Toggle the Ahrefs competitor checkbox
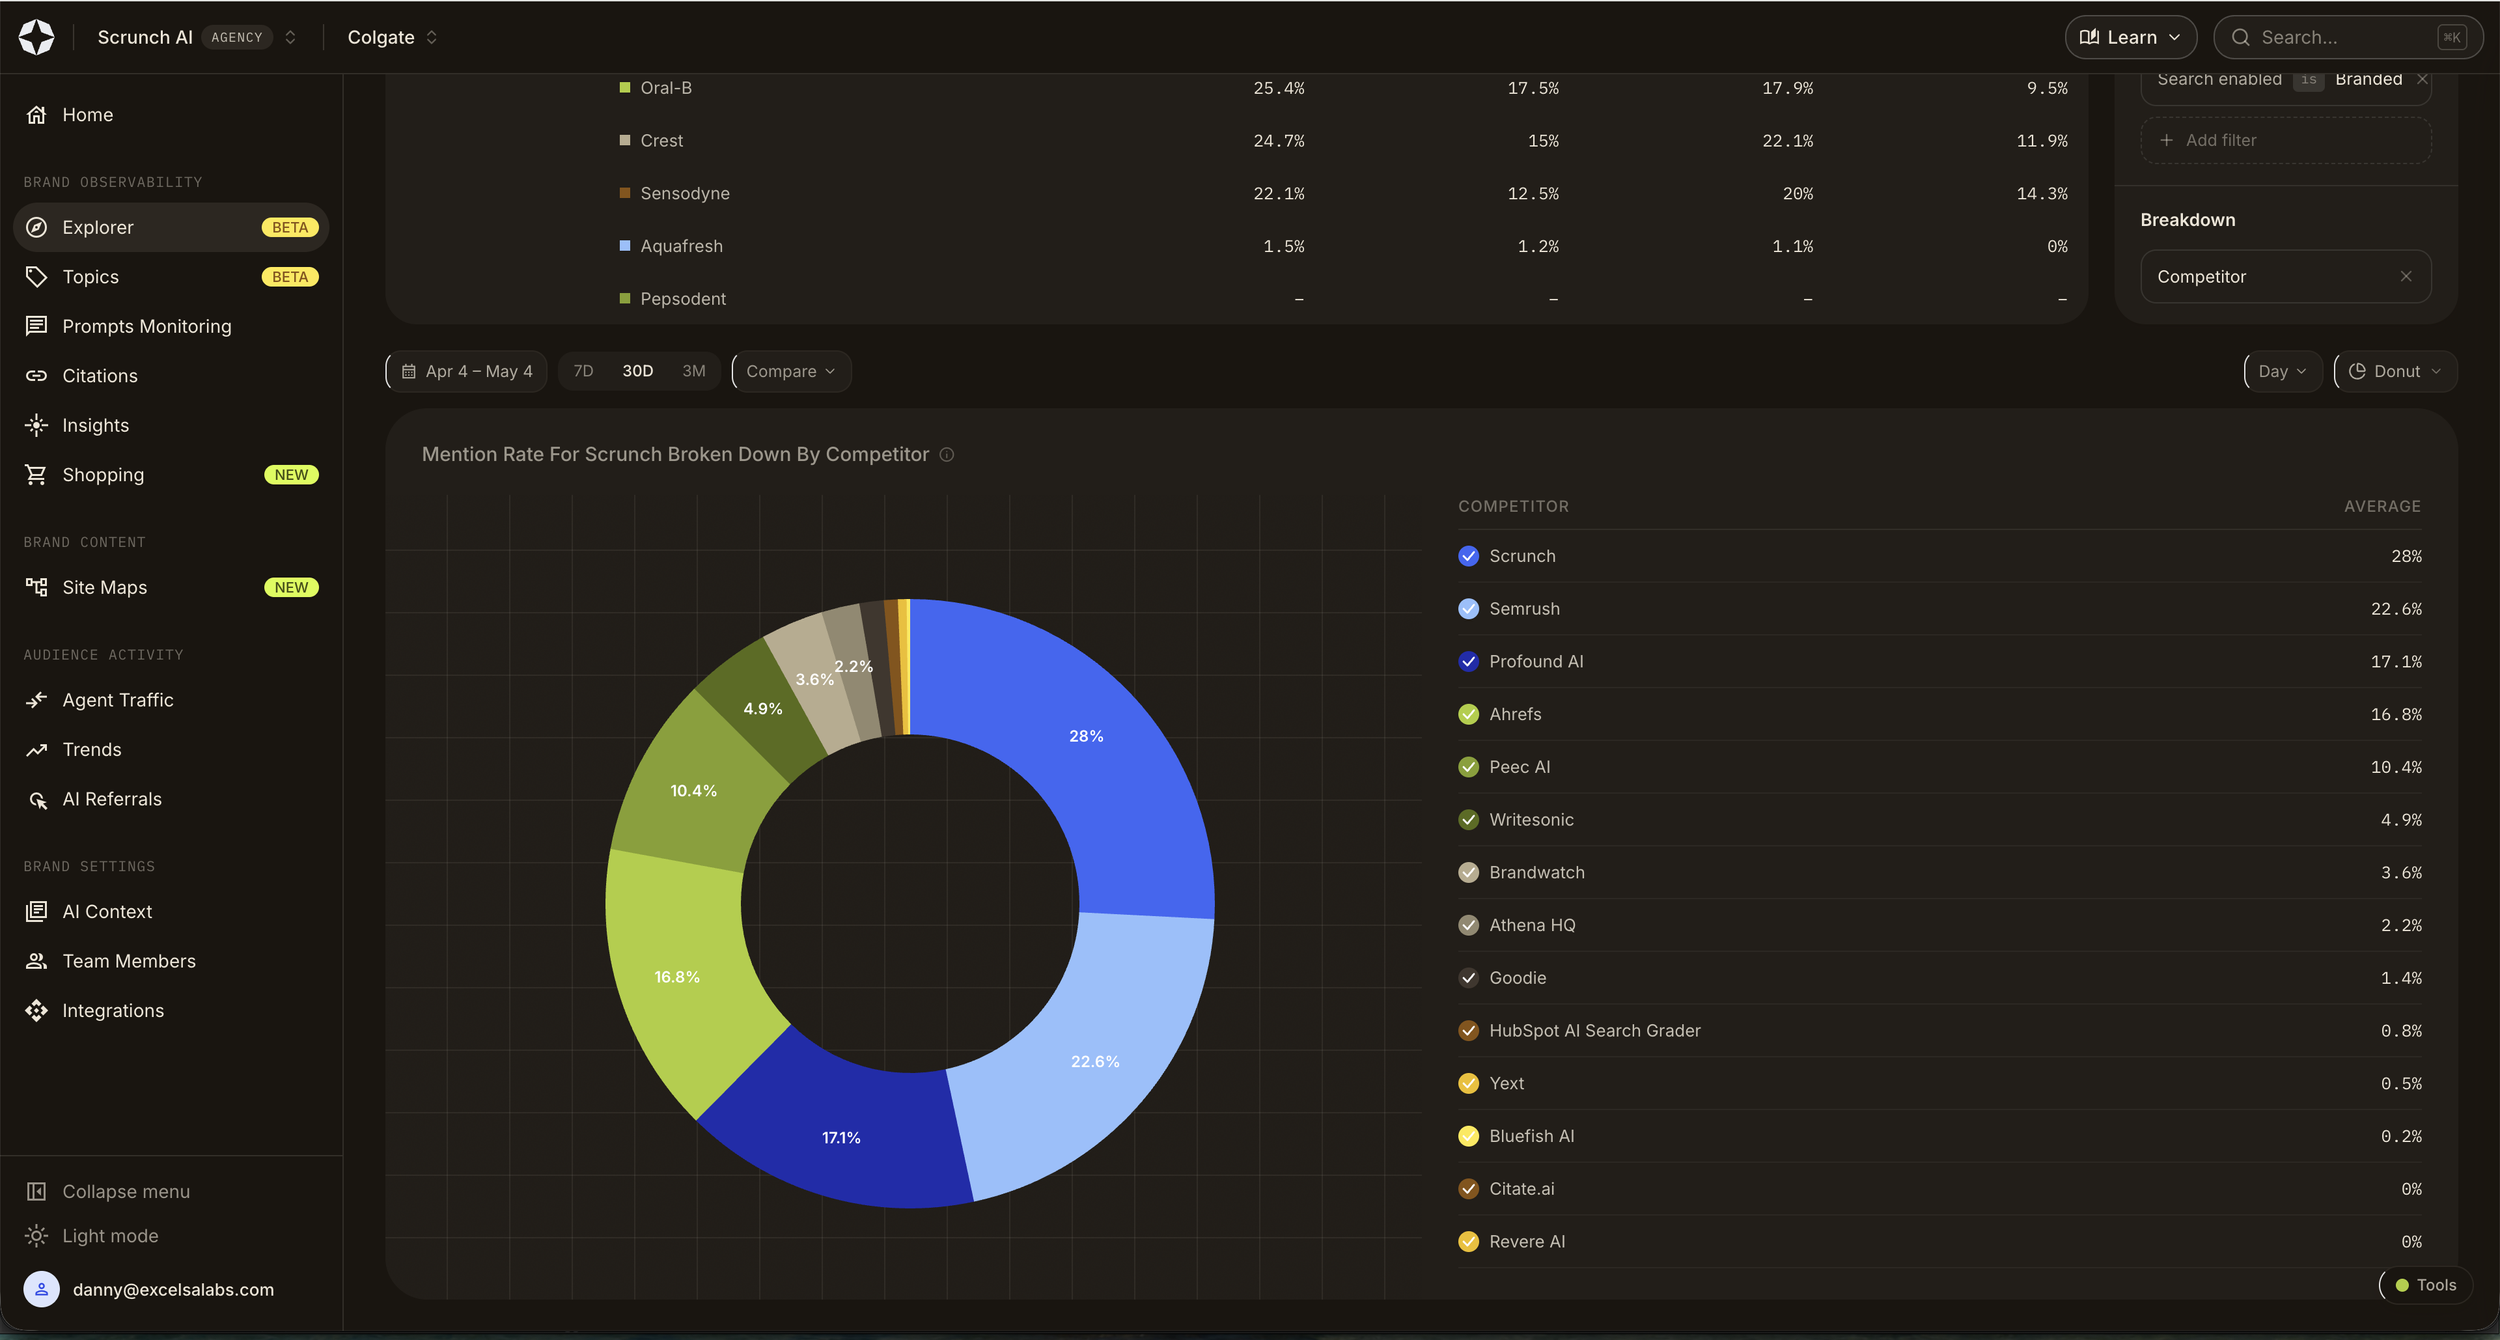This screenshot has width=2500, height=1340. point(1469,715)
